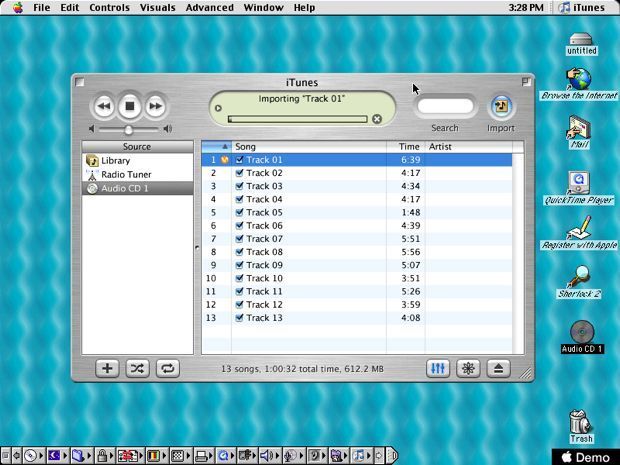Select Library in the Source list
Image resolution: width=620 pixels, height=465 pixels.
pyautogui.click(x=138, y=161)
